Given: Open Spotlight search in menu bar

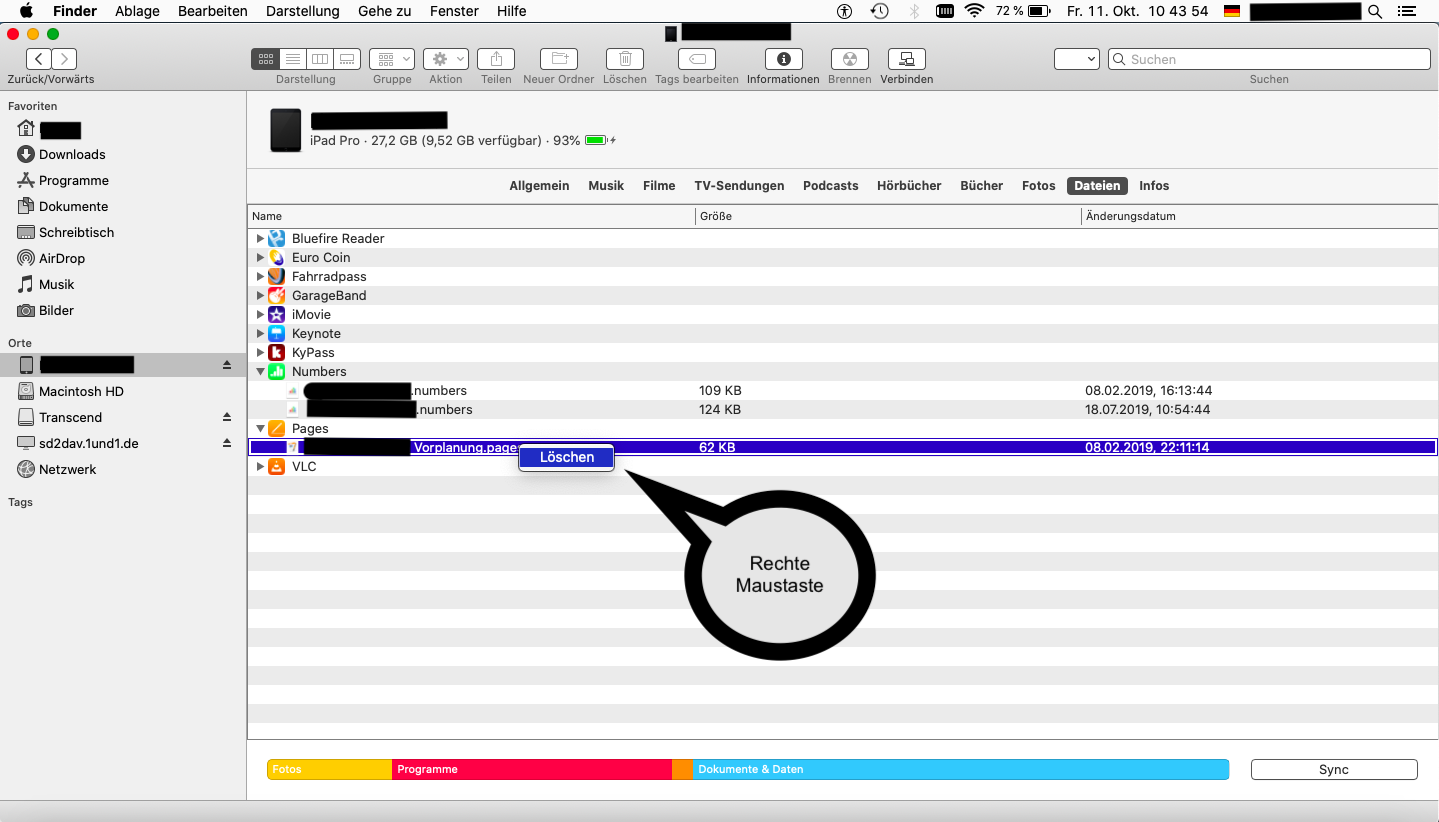Looking at the screenshot, I should tap(1375, 11).
